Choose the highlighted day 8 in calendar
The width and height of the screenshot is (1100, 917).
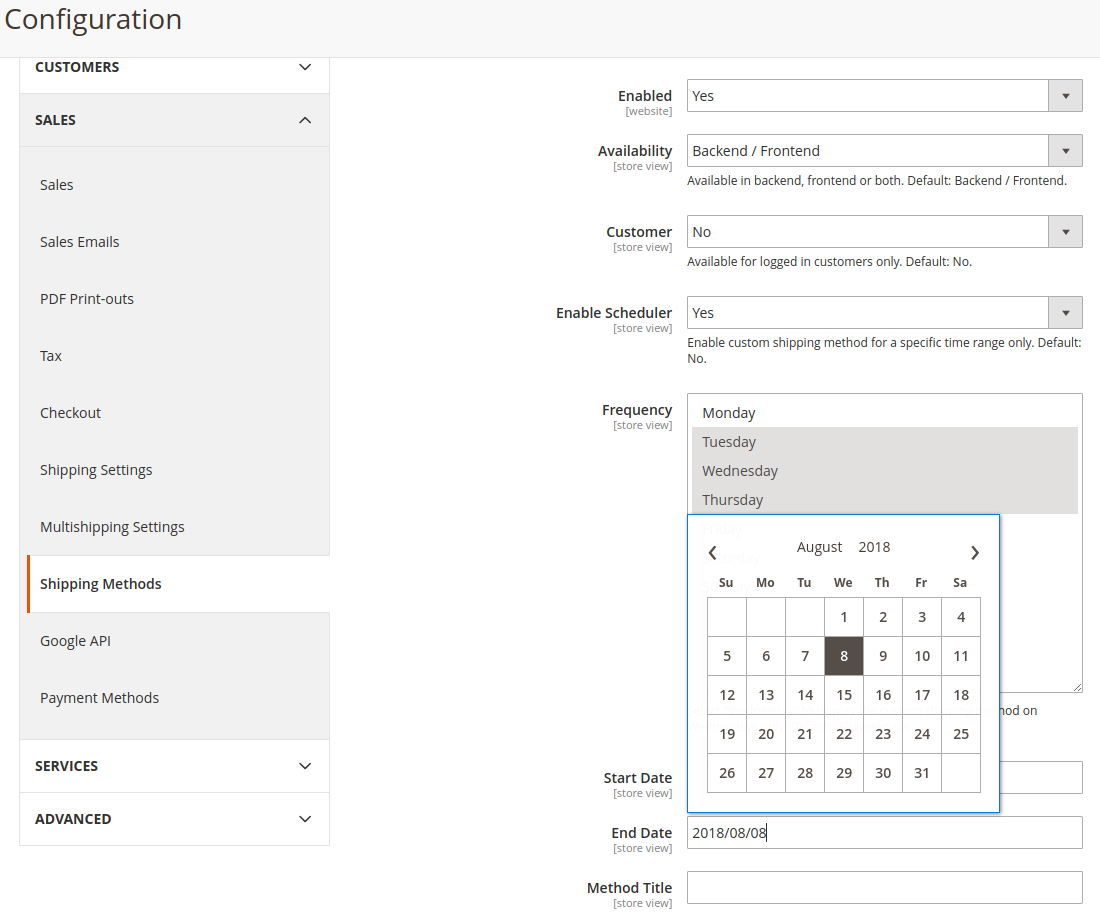[x=844, y=656]
